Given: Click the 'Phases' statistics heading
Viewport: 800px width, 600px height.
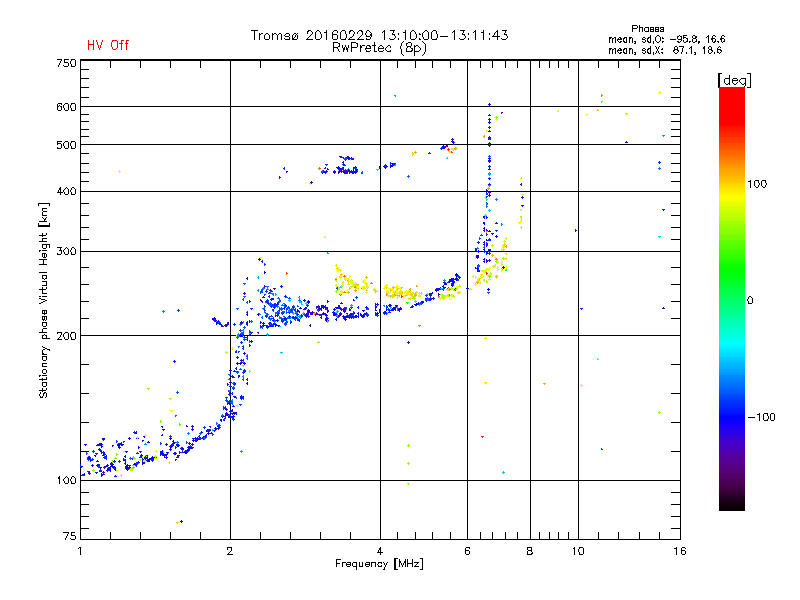Looking at the screenshot, I should [x=647, y=29].
